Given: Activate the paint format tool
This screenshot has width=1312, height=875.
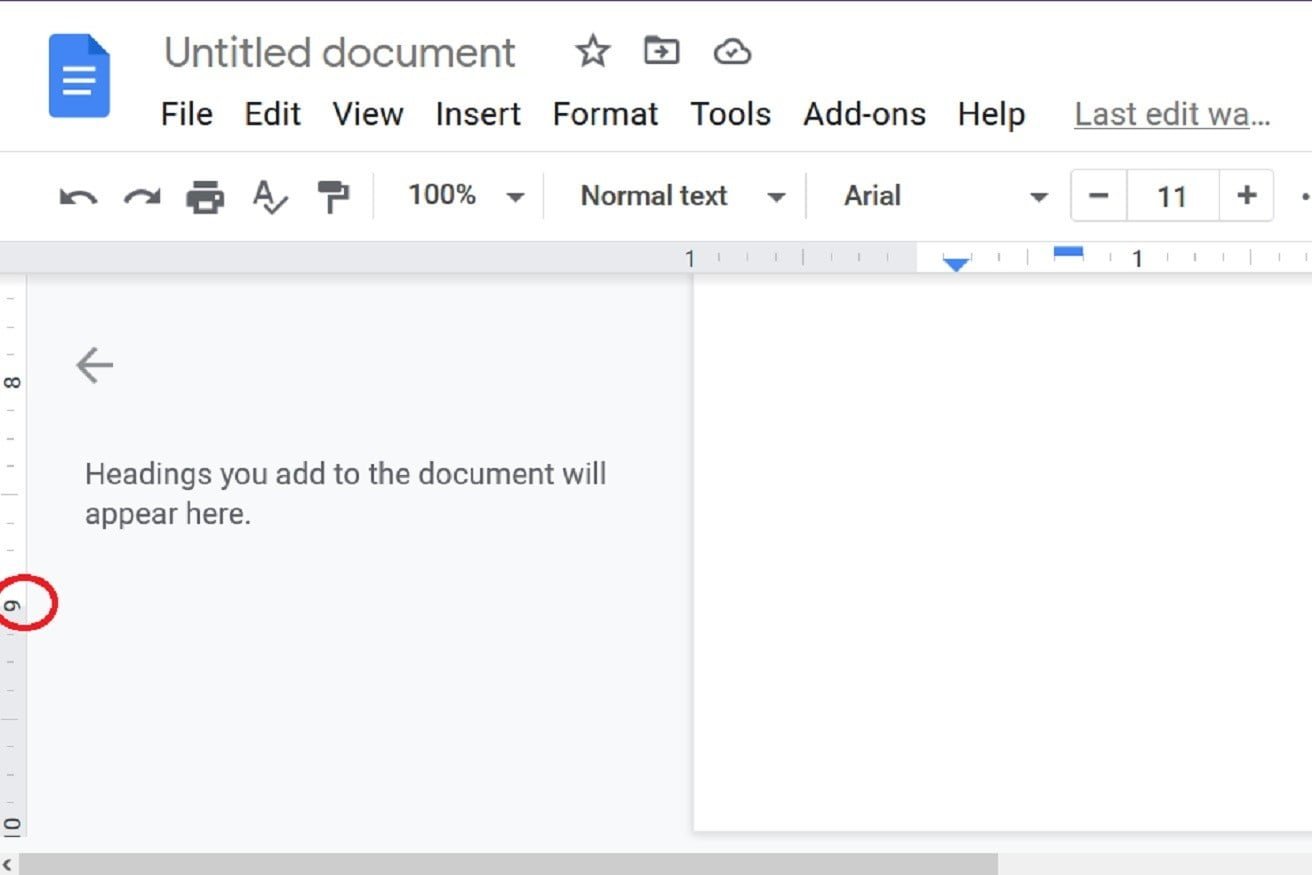Looking at the screenshot, I should tap(333, 196).
